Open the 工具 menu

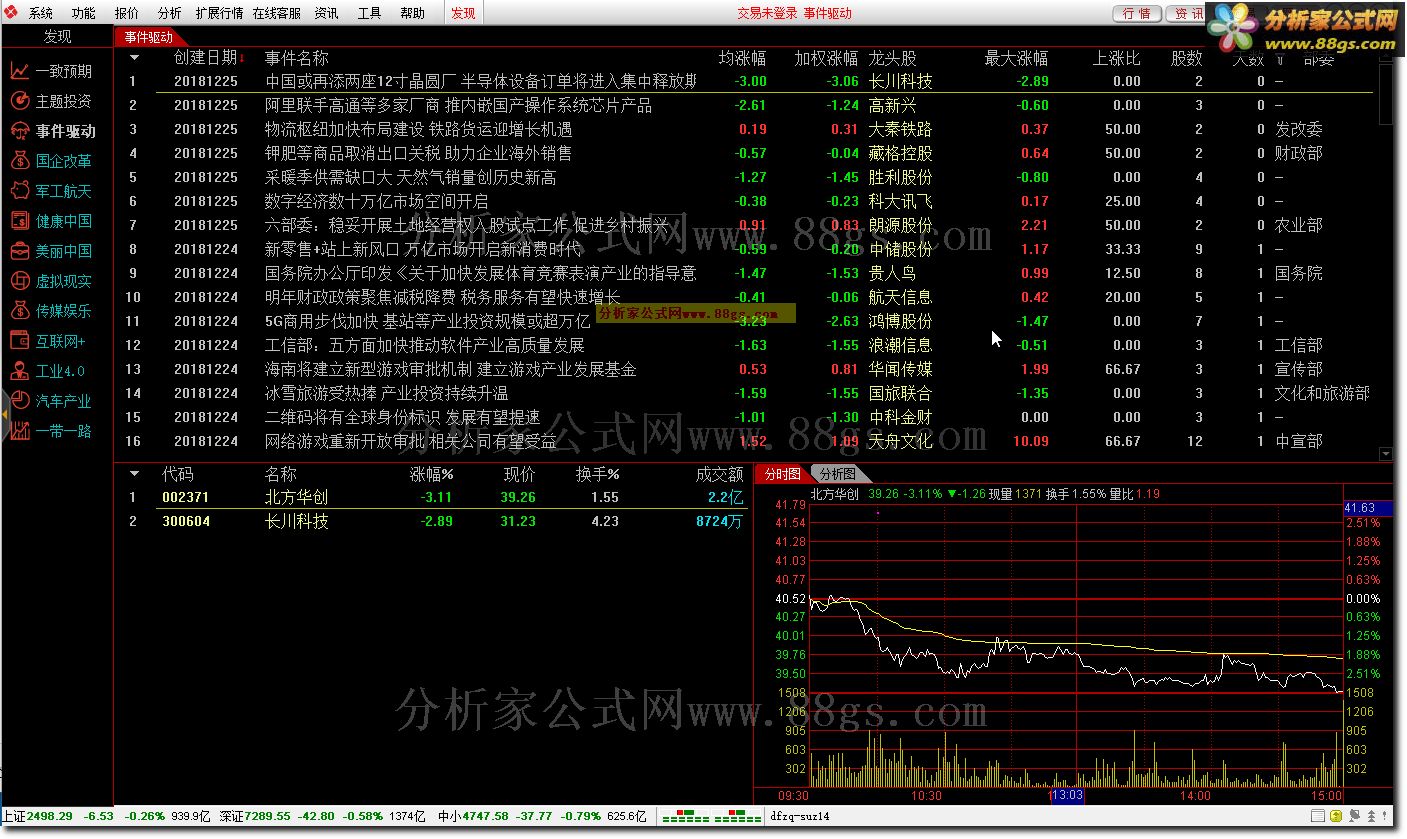(370, 13)
